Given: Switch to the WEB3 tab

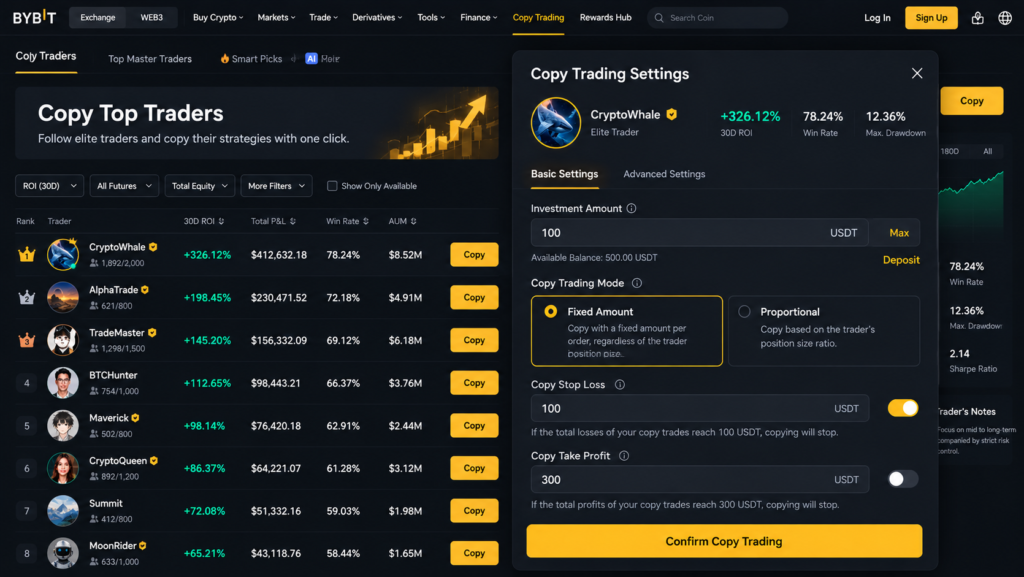Looking at the screenshot, I should tap(152, 18).
